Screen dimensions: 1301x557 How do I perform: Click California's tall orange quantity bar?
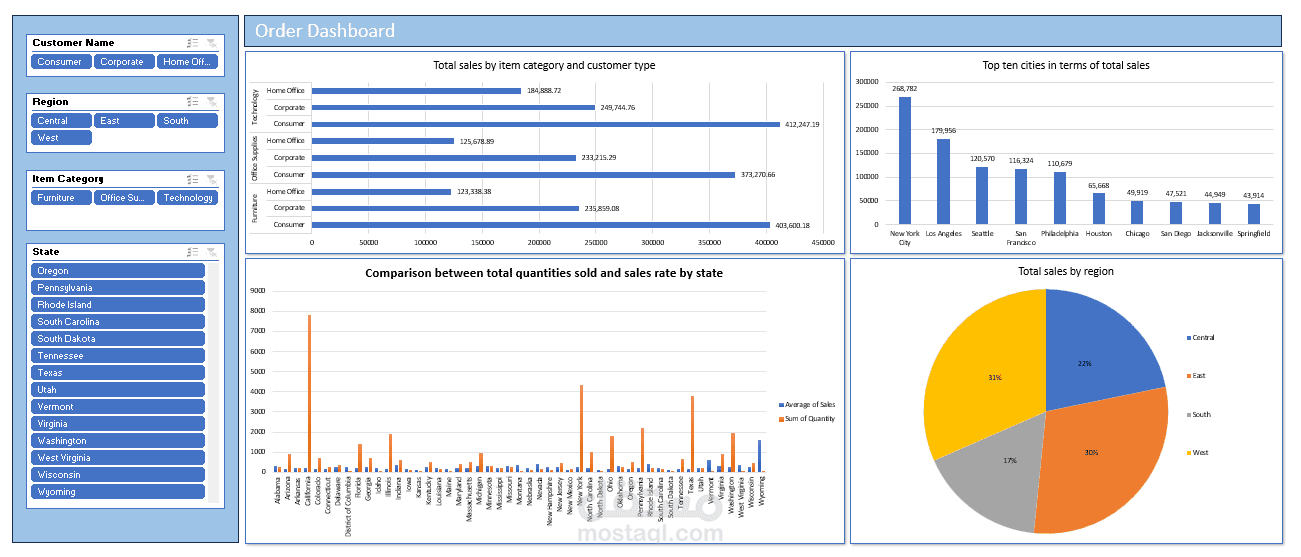tap(309, 393)
